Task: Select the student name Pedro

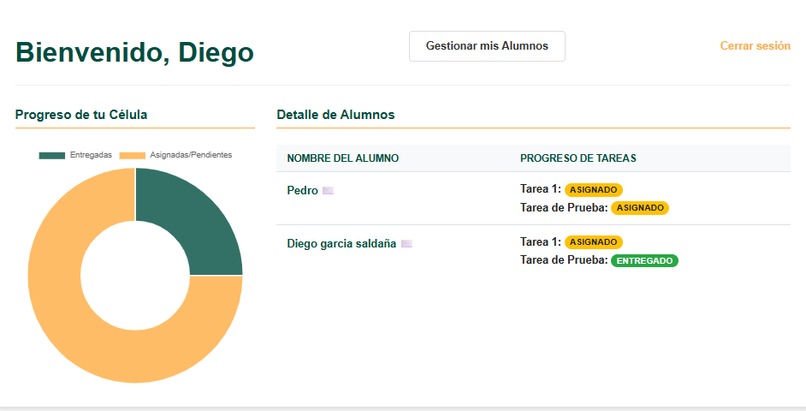Action: point(302,191)
